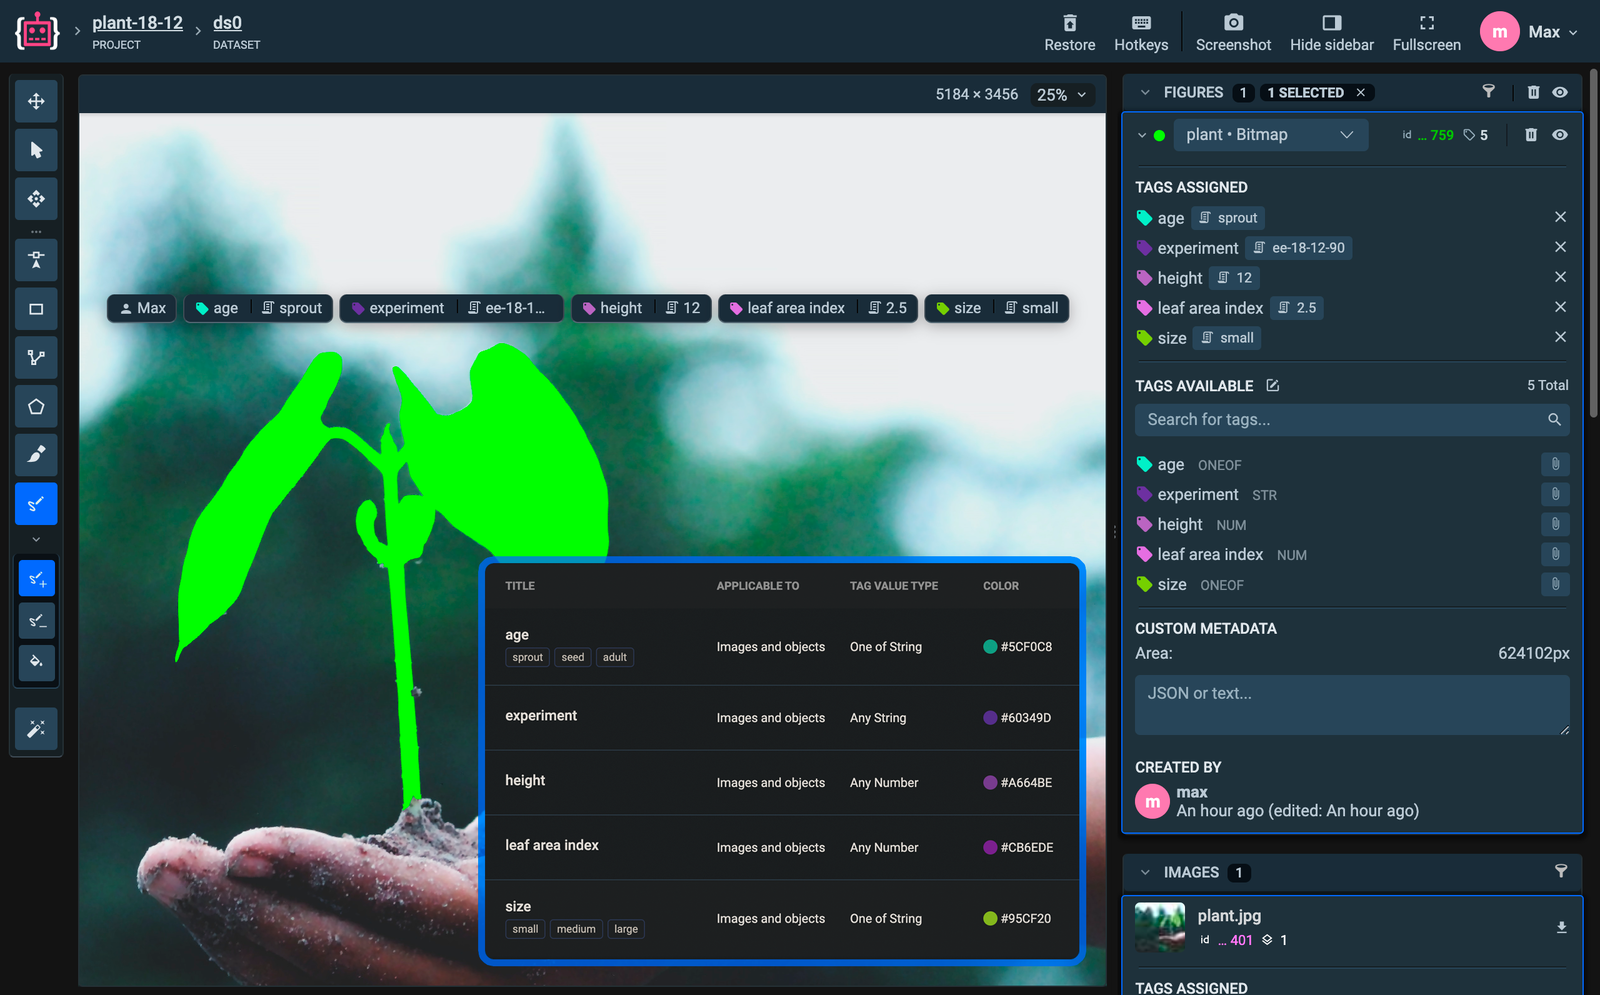The width and height of the screenshot is (1600, 995).
Task: Toggle visibility of all figures
Action: click(x=1560, y=92)
